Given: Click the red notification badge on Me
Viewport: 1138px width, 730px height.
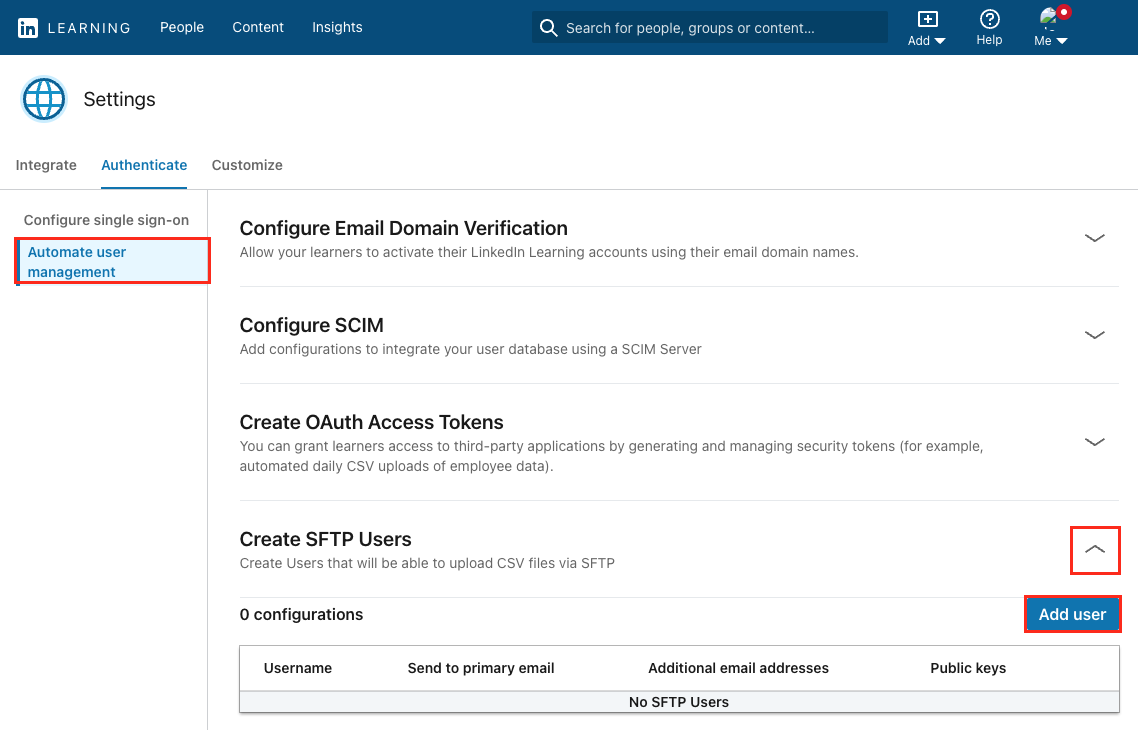Looking at the screenshot, I should pos(1062,12).
